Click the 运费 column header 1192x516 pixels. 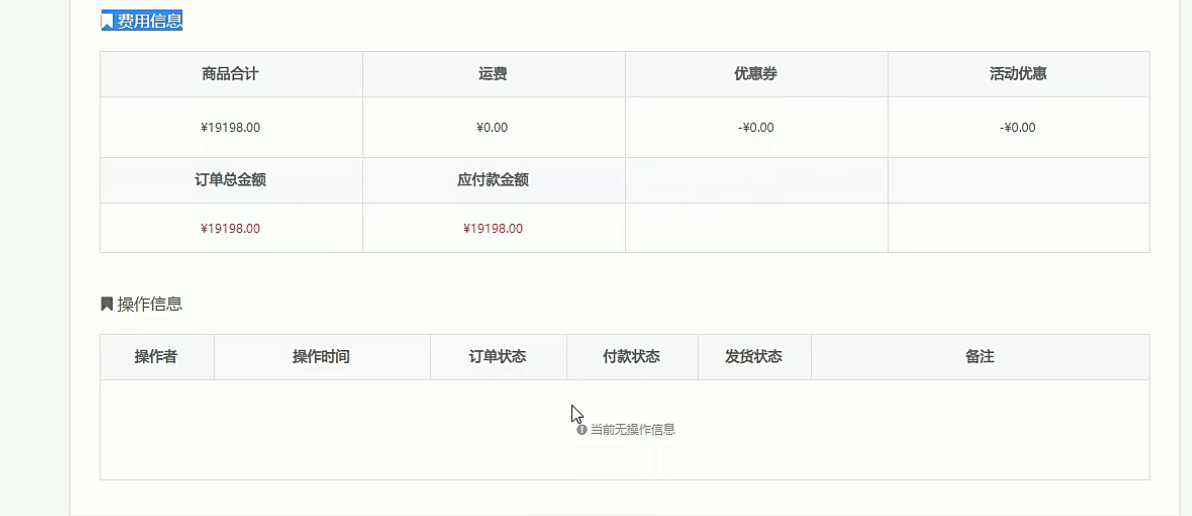(x=493, y=74)
